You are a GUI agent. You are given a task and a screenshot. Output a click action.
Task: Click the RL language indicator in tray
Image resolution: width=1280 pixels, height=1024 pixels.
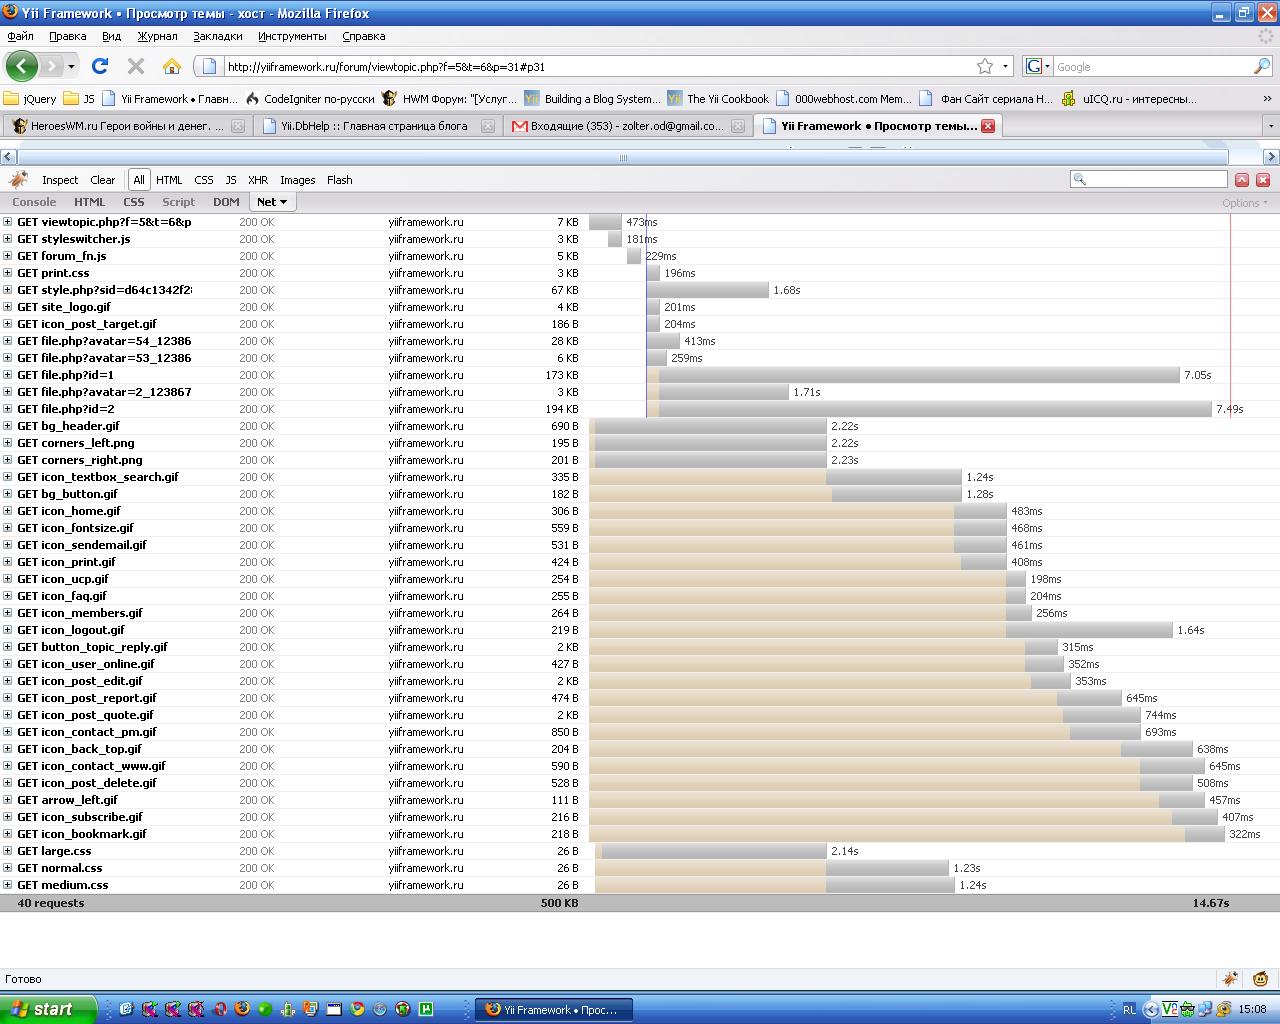click(x=1128, y=1010)
